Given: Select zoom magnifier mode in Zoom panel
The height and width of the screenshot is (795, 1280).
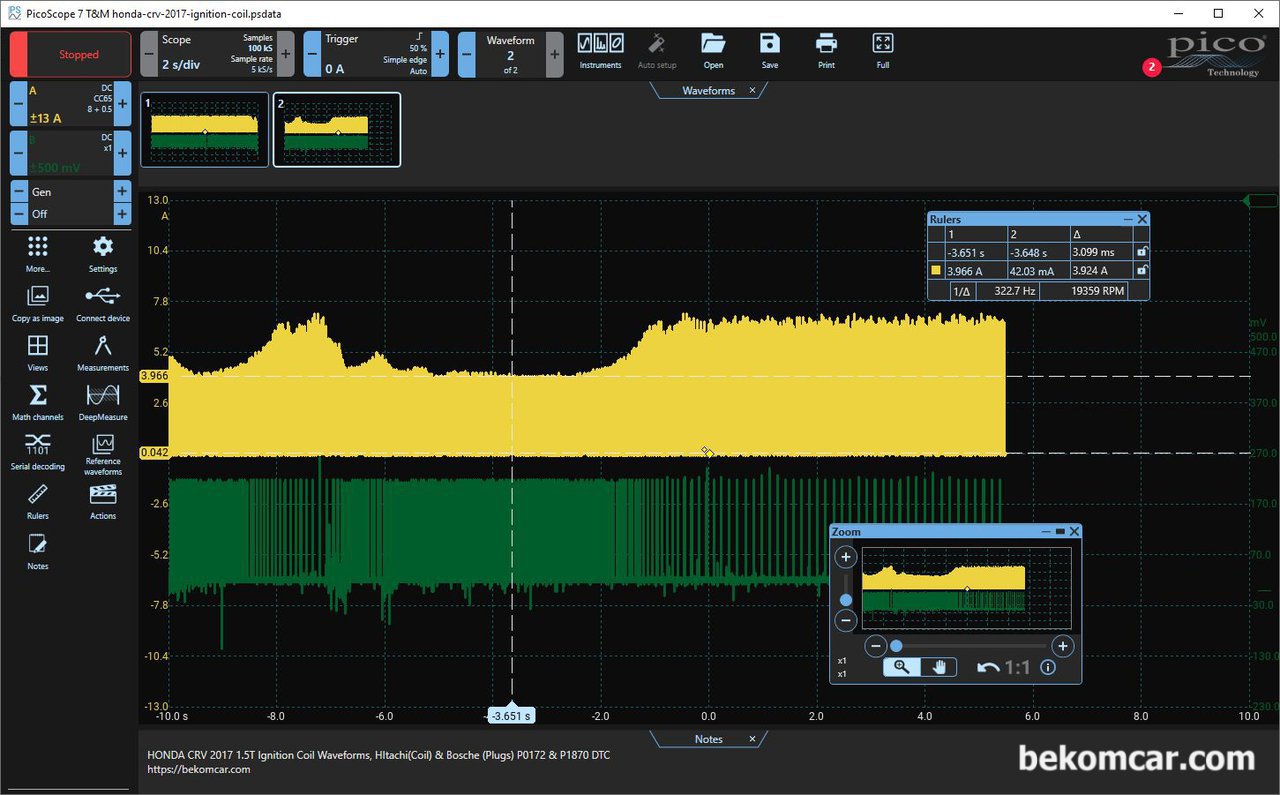Looking at the screenshot, I should tap(901, 668).
